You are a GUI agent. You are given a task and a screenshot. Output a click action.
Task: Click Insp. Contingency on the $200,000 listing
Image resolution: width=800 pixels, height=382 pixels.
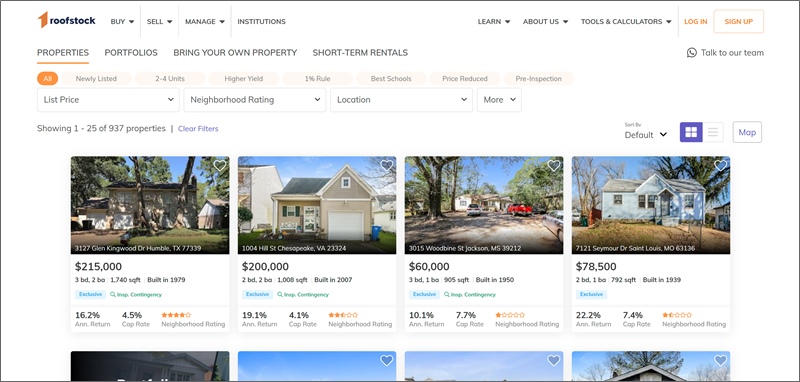(x=303, y=294)
